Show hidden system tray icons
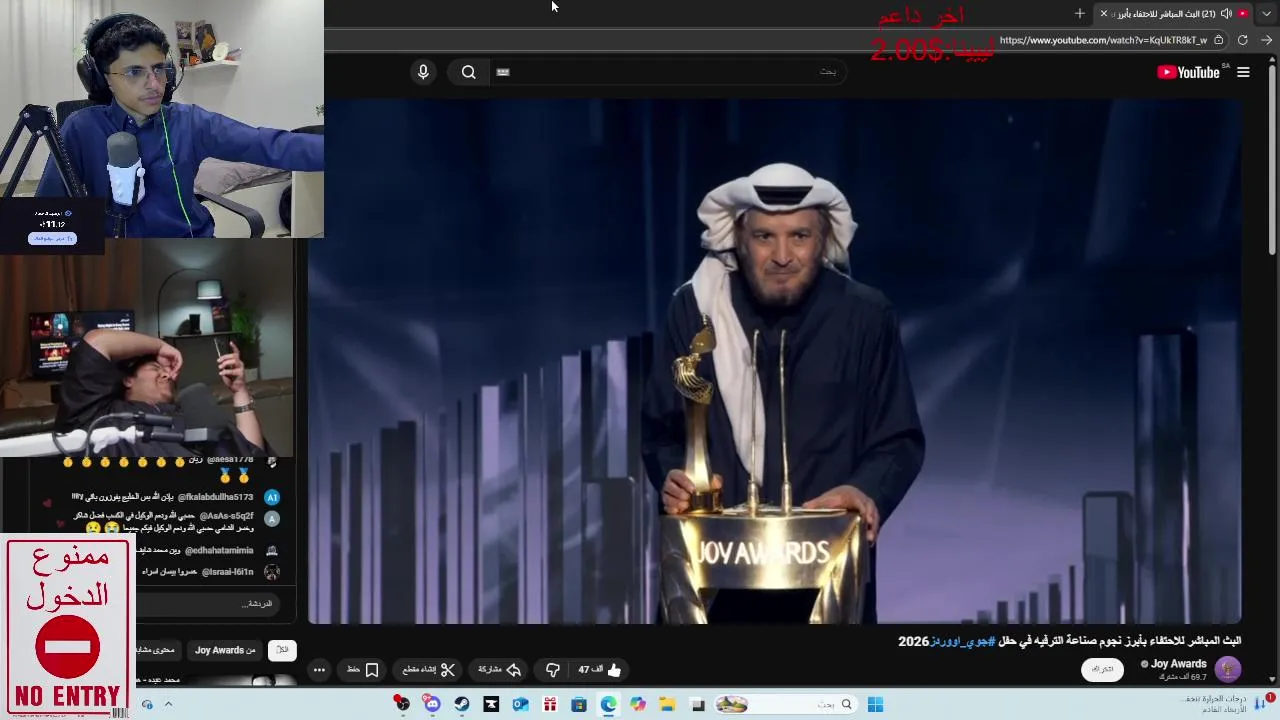 168,705
